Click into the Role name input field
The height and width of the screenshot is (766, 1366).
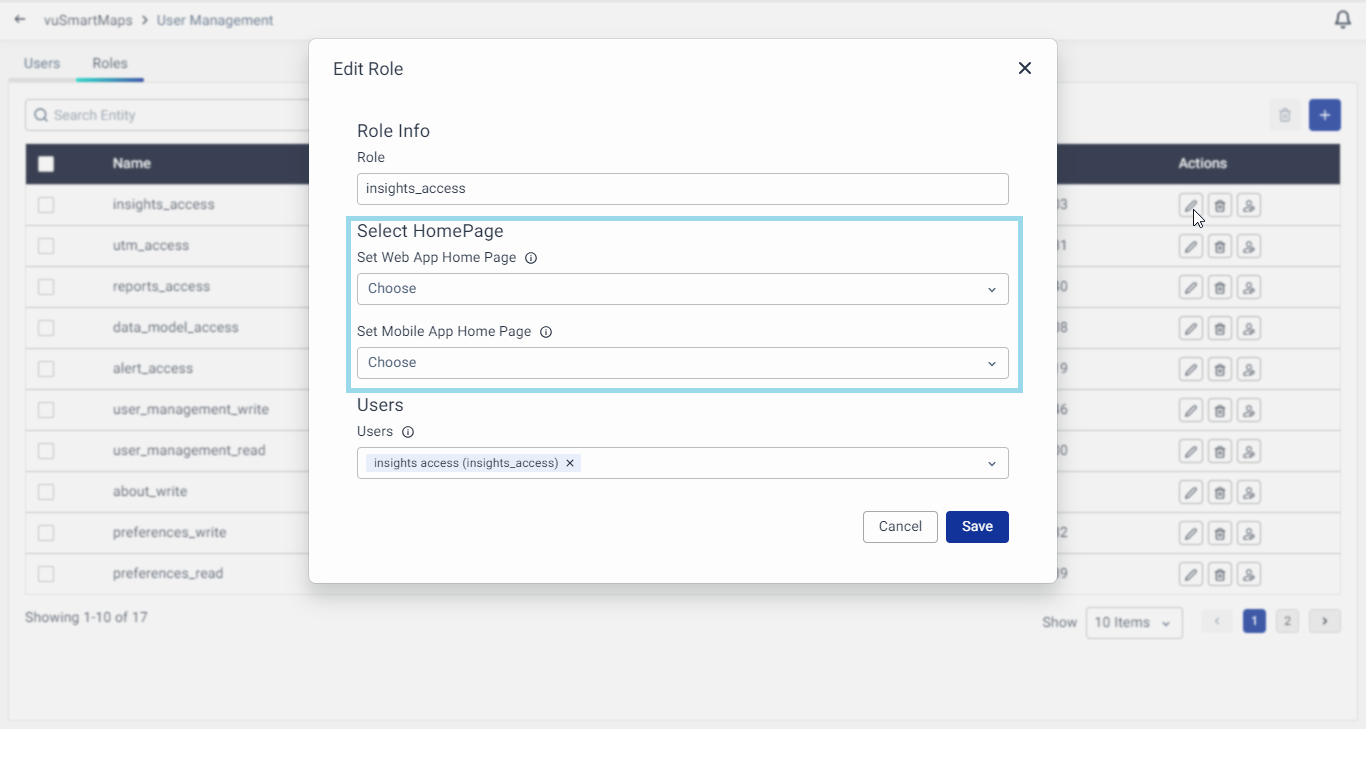[682, 189]
